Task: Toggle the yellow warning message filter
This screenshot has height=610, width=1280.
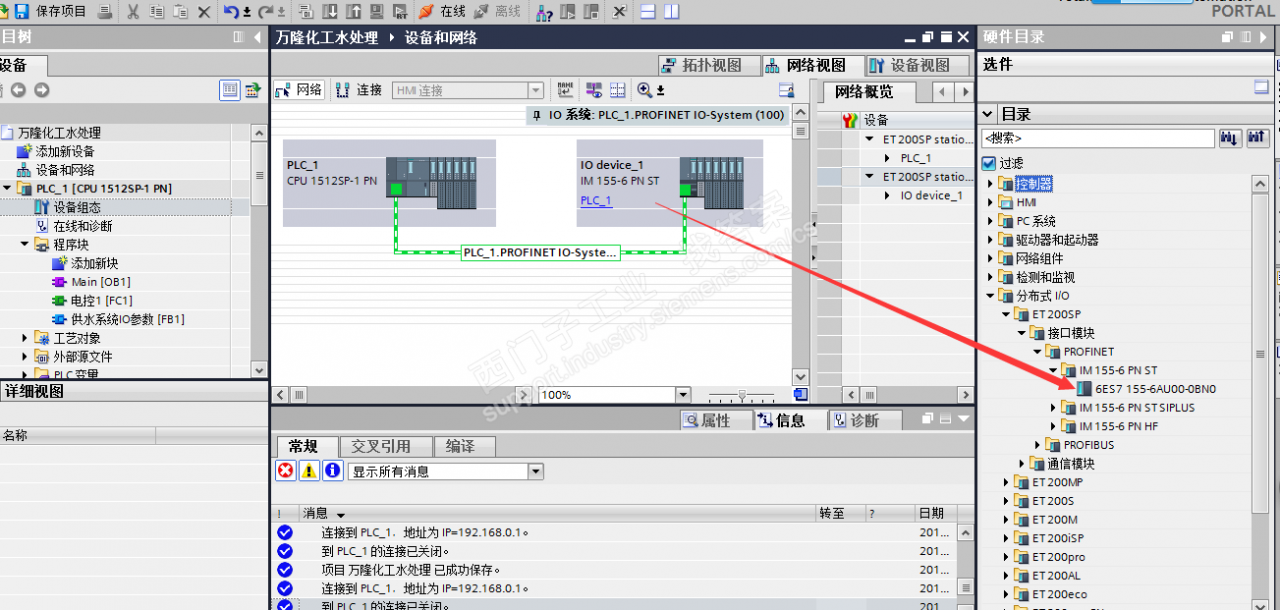Action: coord(310,471)
